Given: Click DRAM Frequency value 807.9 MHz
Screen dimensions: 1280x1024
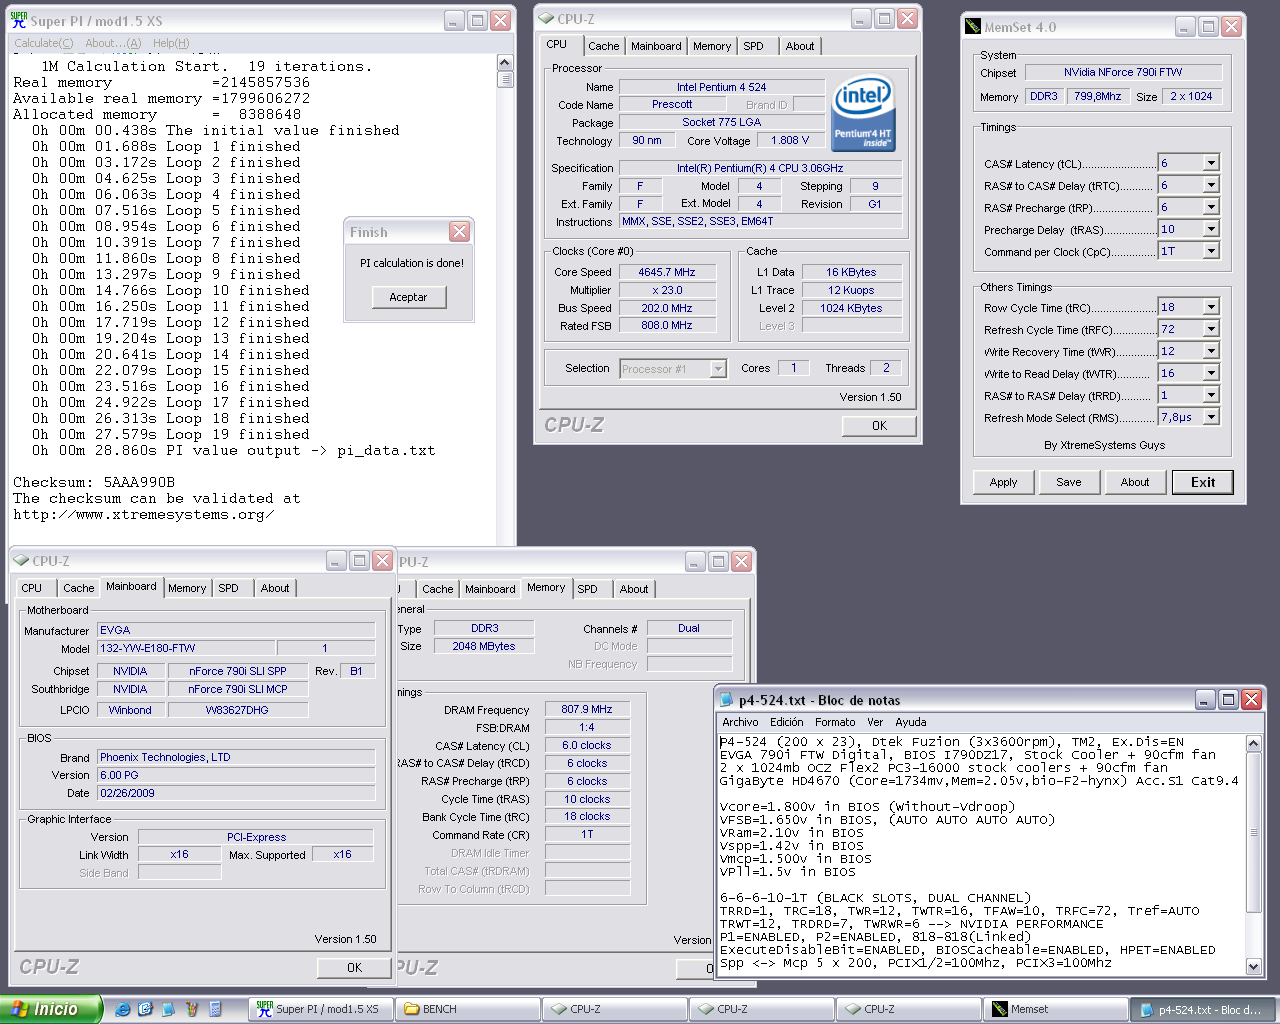Looking at the screenshot, I should coord(587,709).
